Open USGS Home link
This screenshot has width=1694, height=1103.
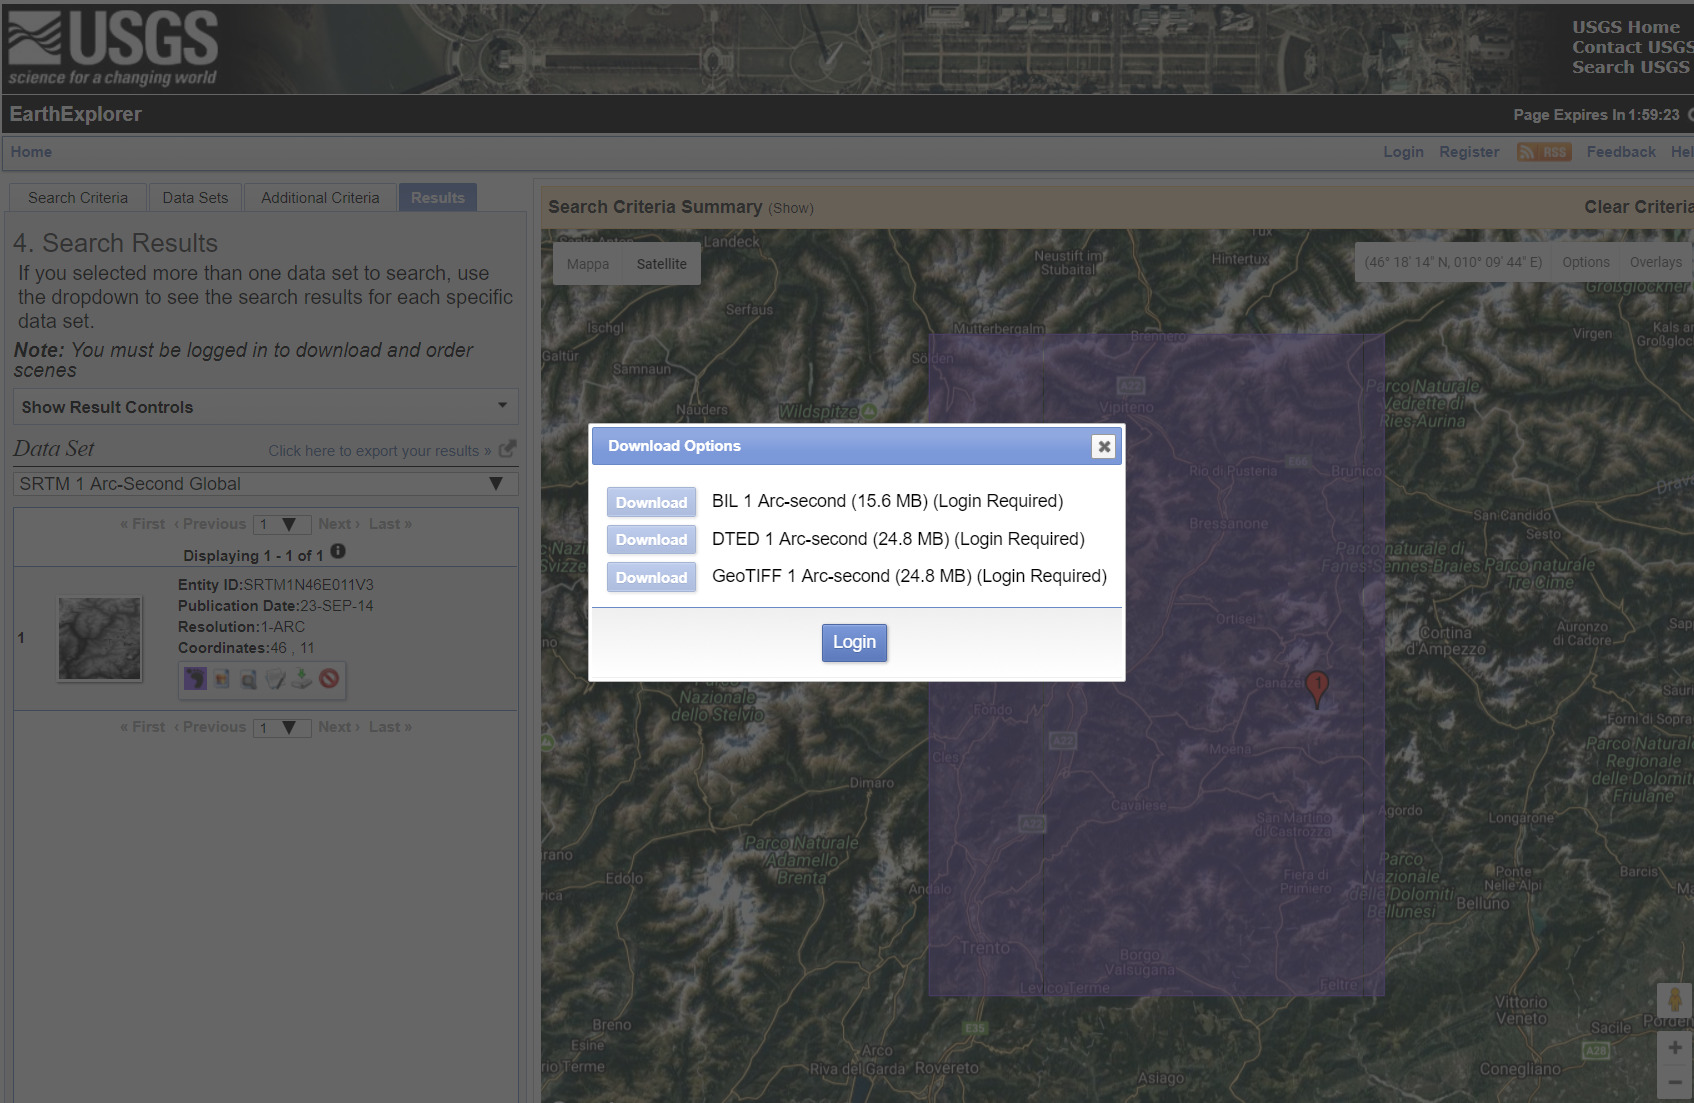[x=1626, y=27]
